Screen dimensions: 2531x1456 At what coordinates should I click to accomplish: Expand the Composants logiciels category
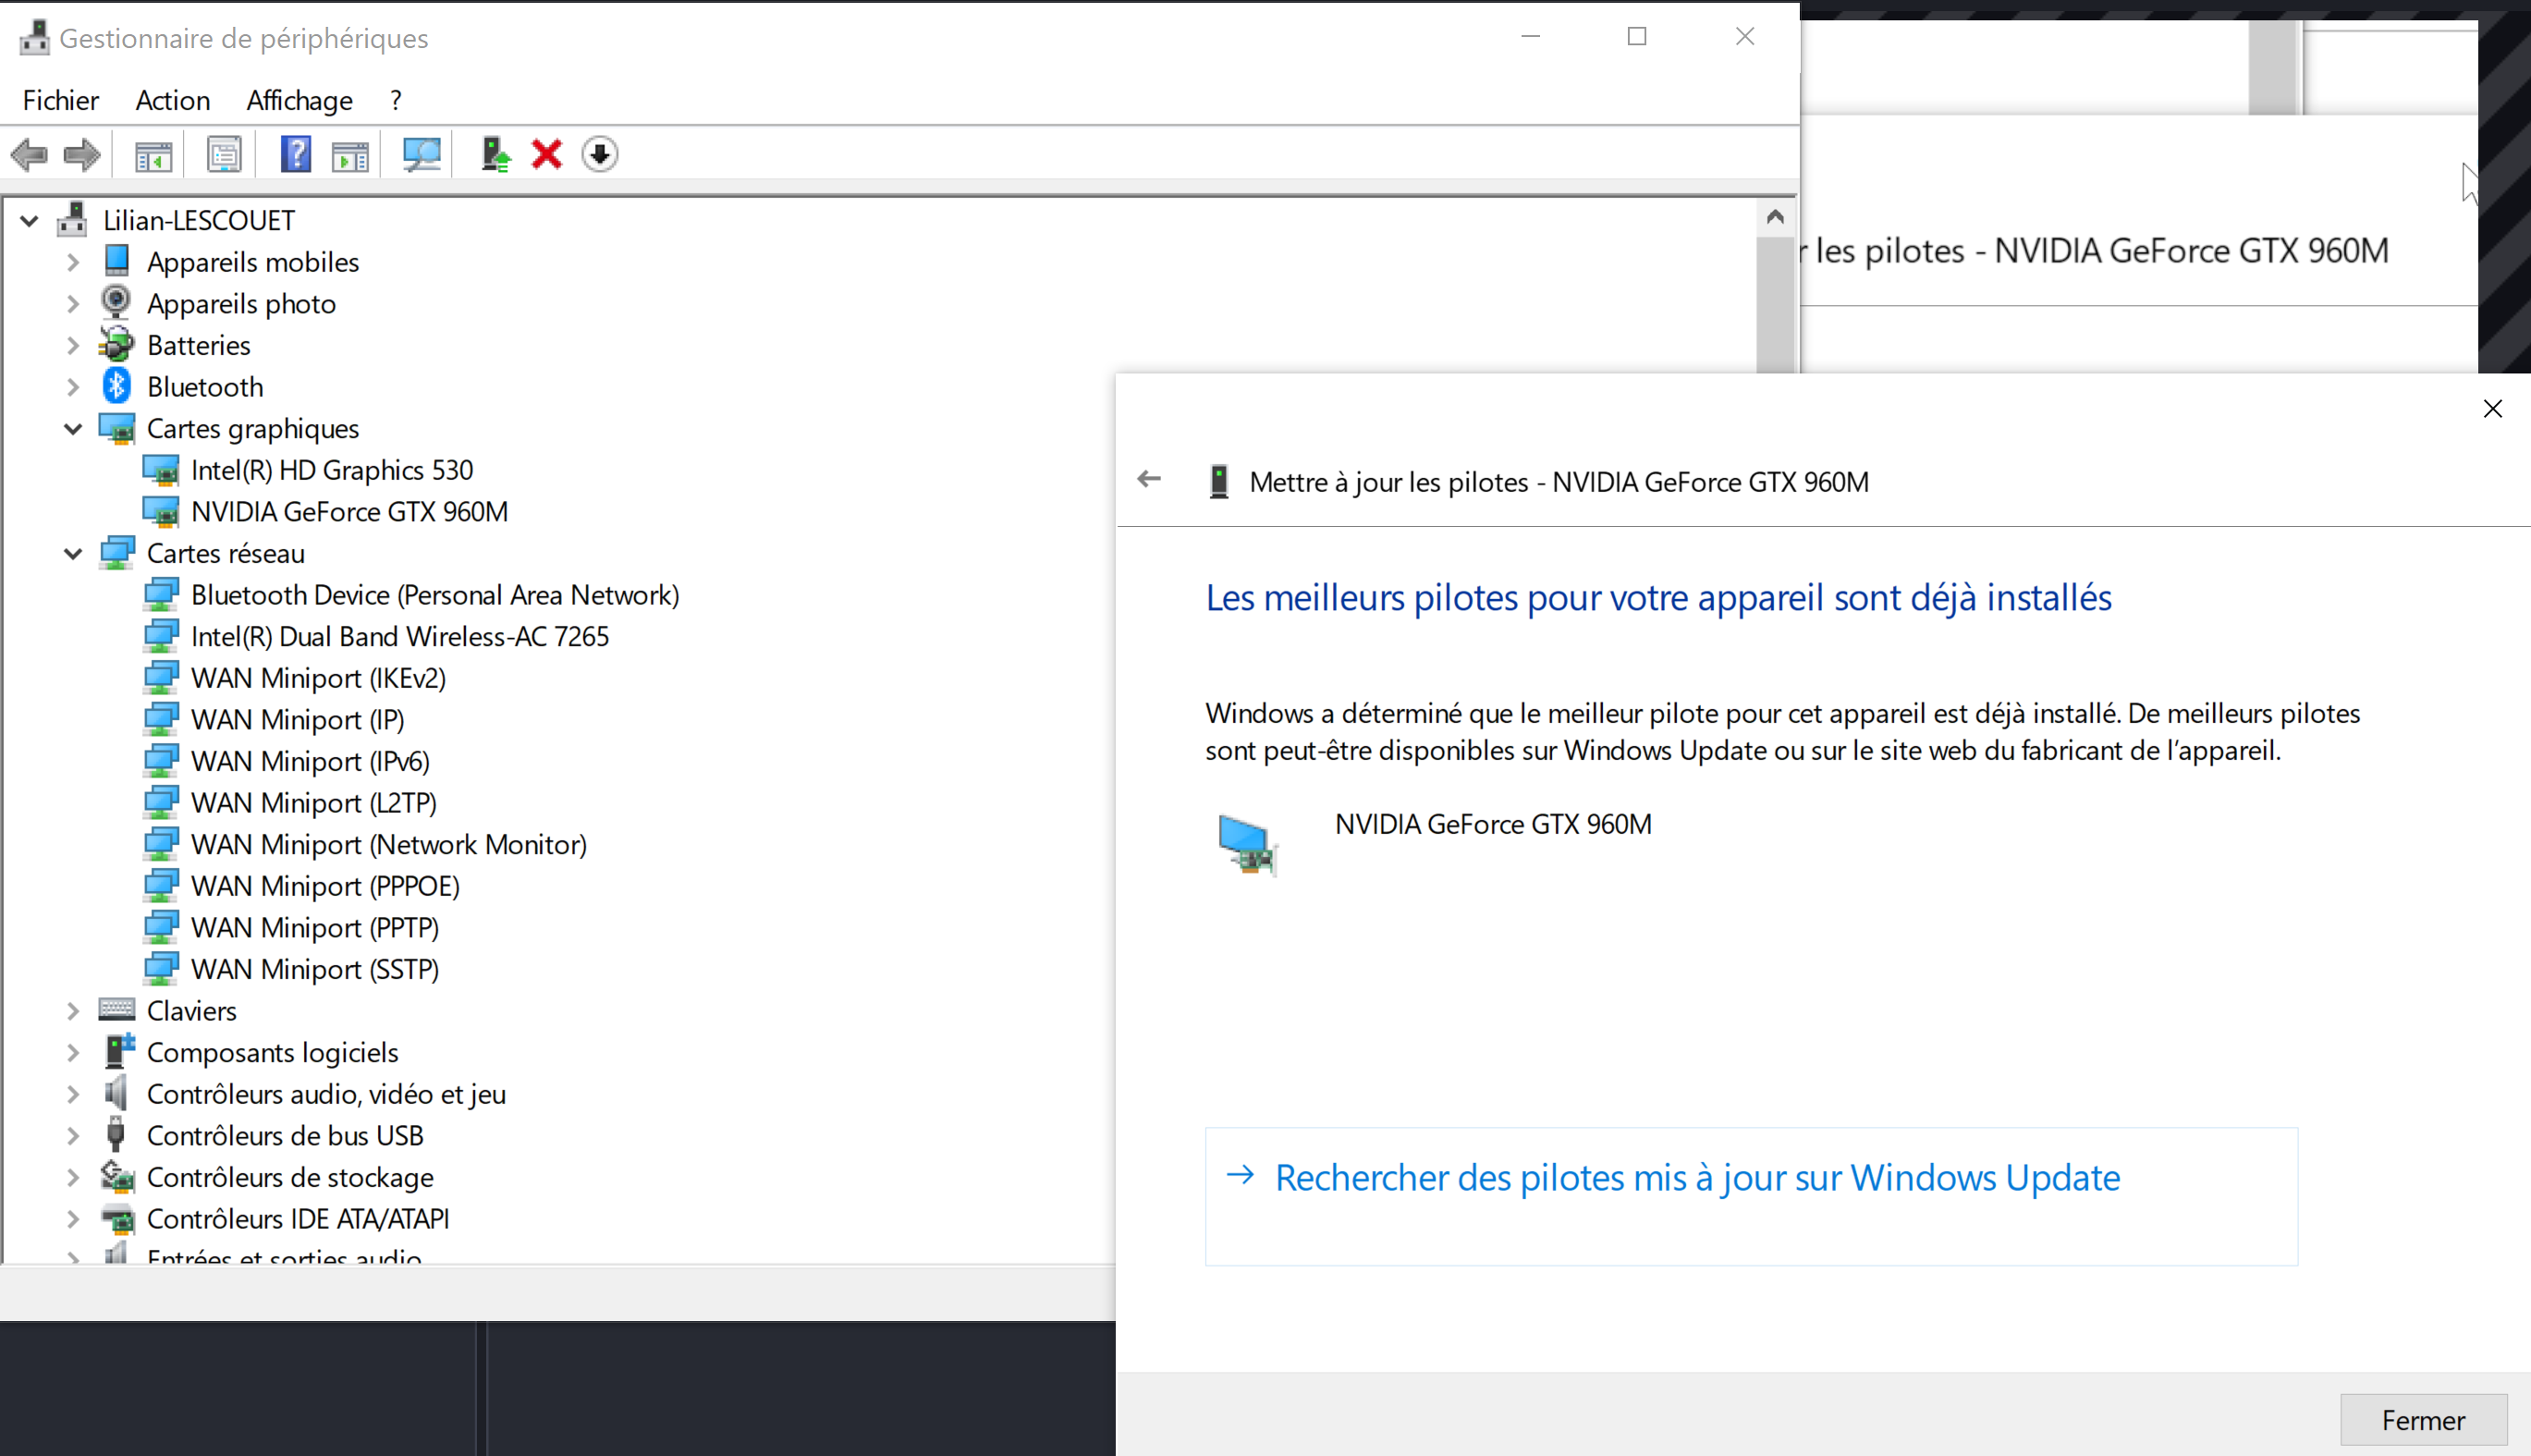(73, 1053)
